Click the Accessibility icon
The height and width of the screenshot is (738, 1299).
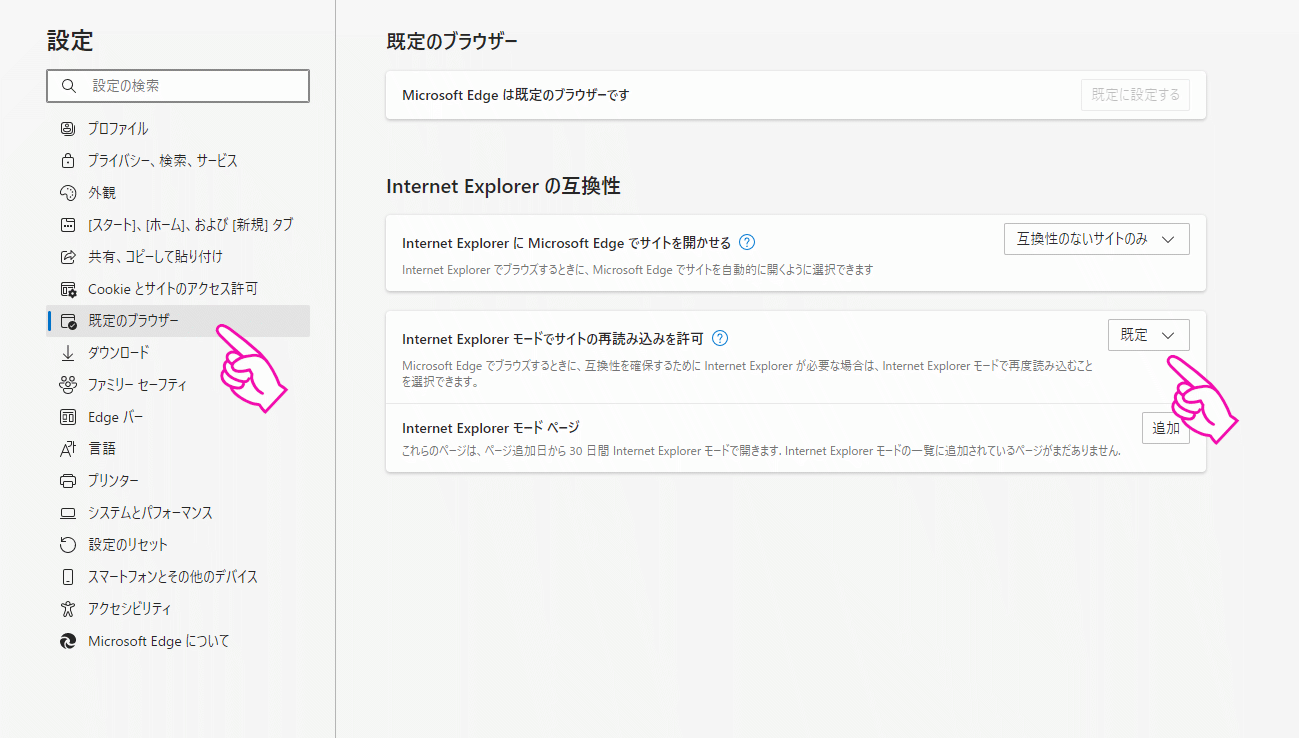(68, 609)
